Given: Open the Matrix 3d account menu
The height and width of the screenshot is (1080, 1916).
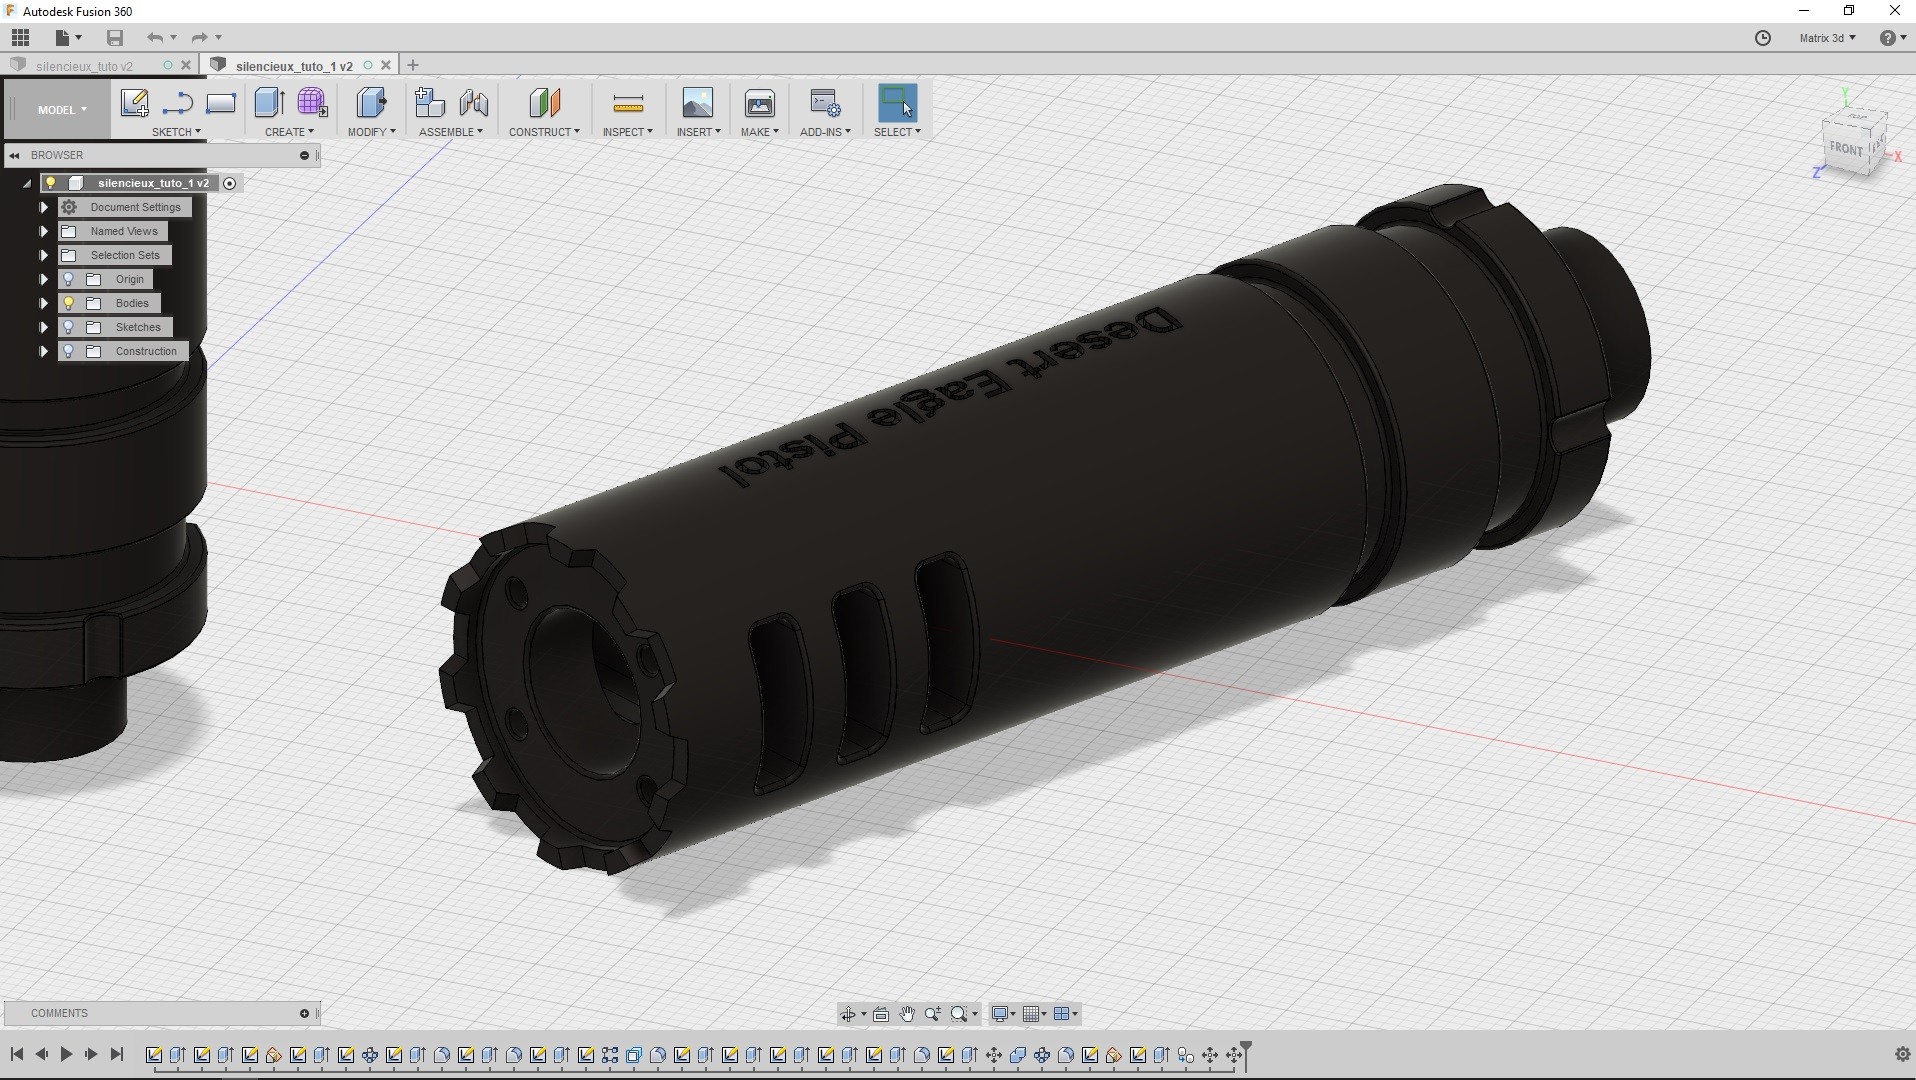Looking at the screenshot, I should pos(1827,38).
